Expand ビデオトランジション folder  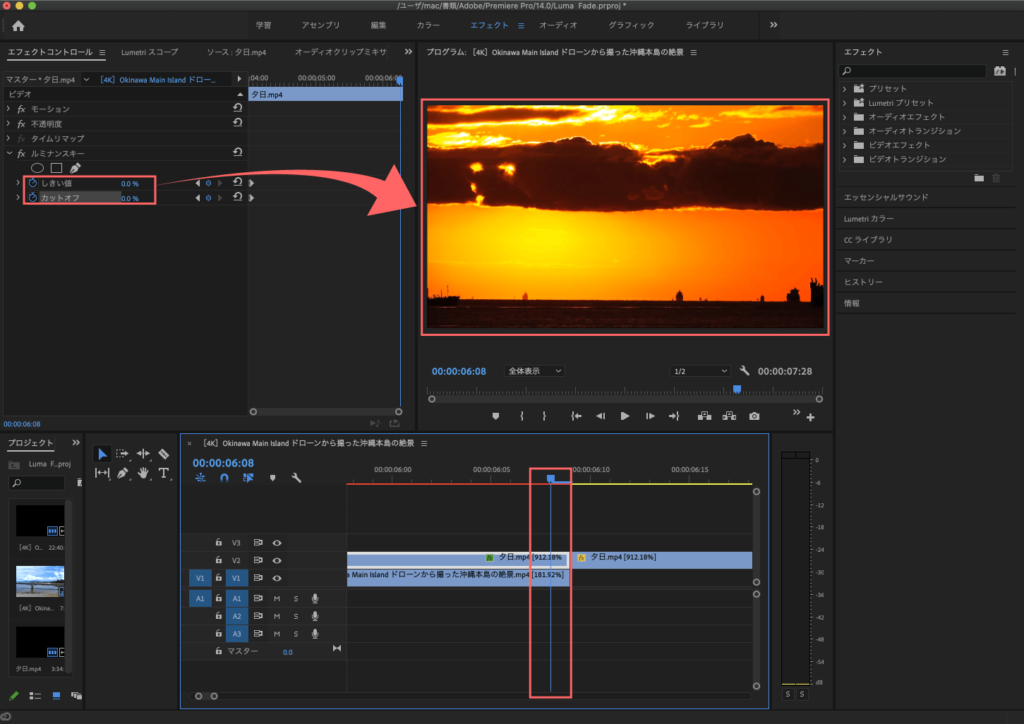point(844,159)
